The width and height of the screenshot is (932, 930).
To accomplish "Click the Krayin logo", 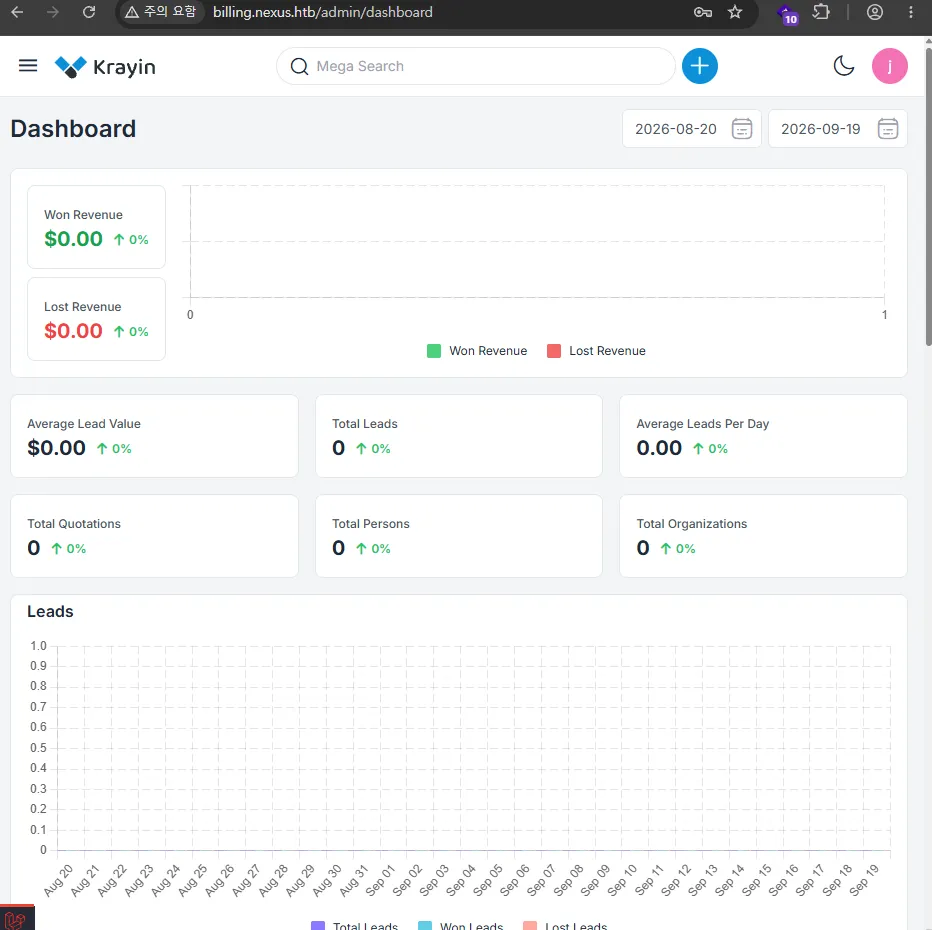I will pyautogui.click(x=105, y=67).
